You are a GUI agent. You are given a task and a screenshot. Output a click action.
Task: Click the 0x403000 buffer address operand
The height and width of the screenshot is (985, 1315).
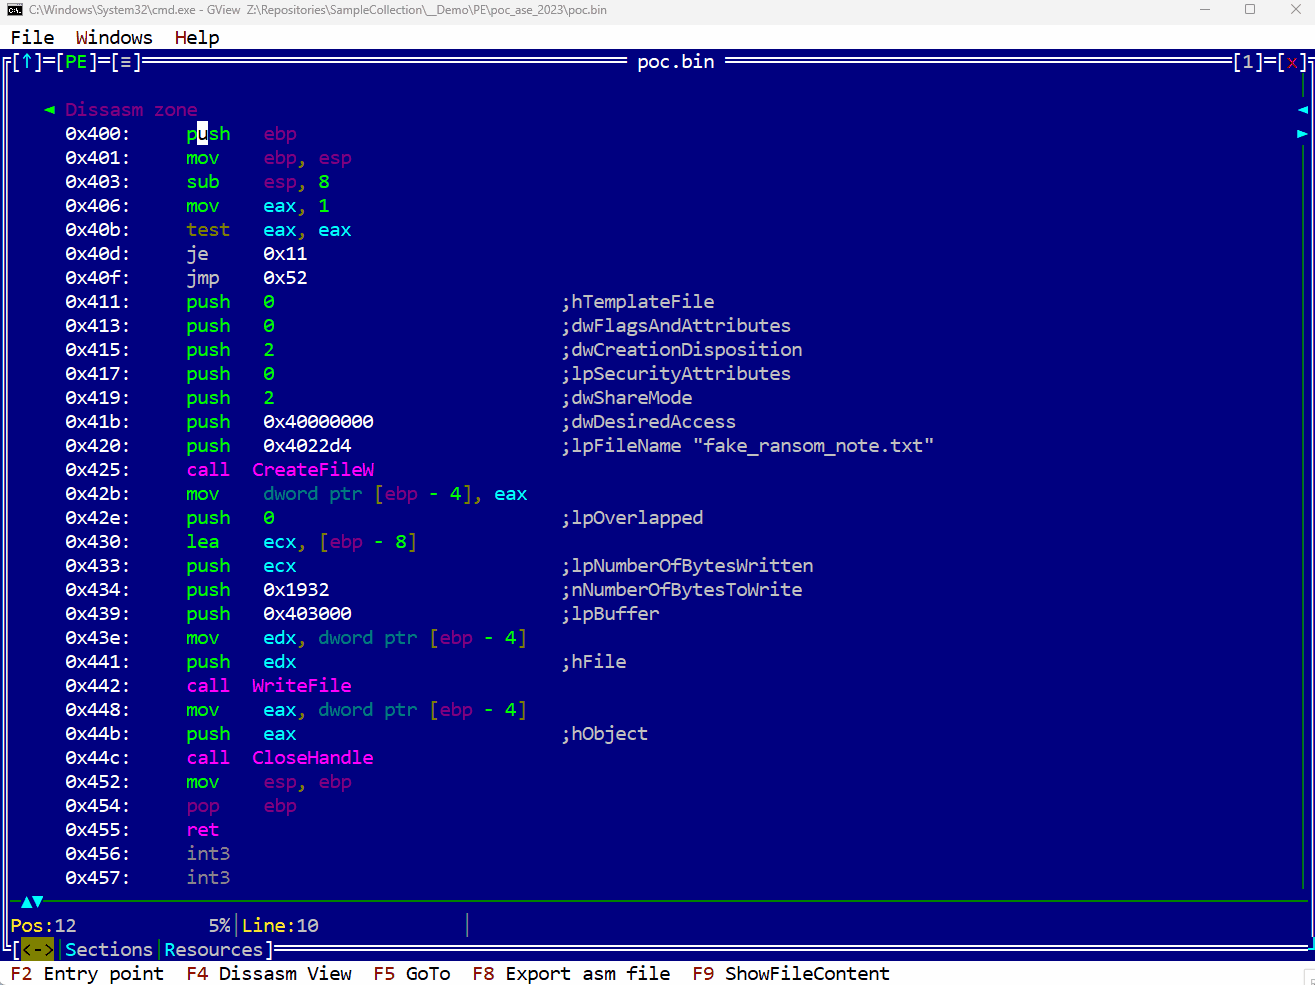click(307, 614)
